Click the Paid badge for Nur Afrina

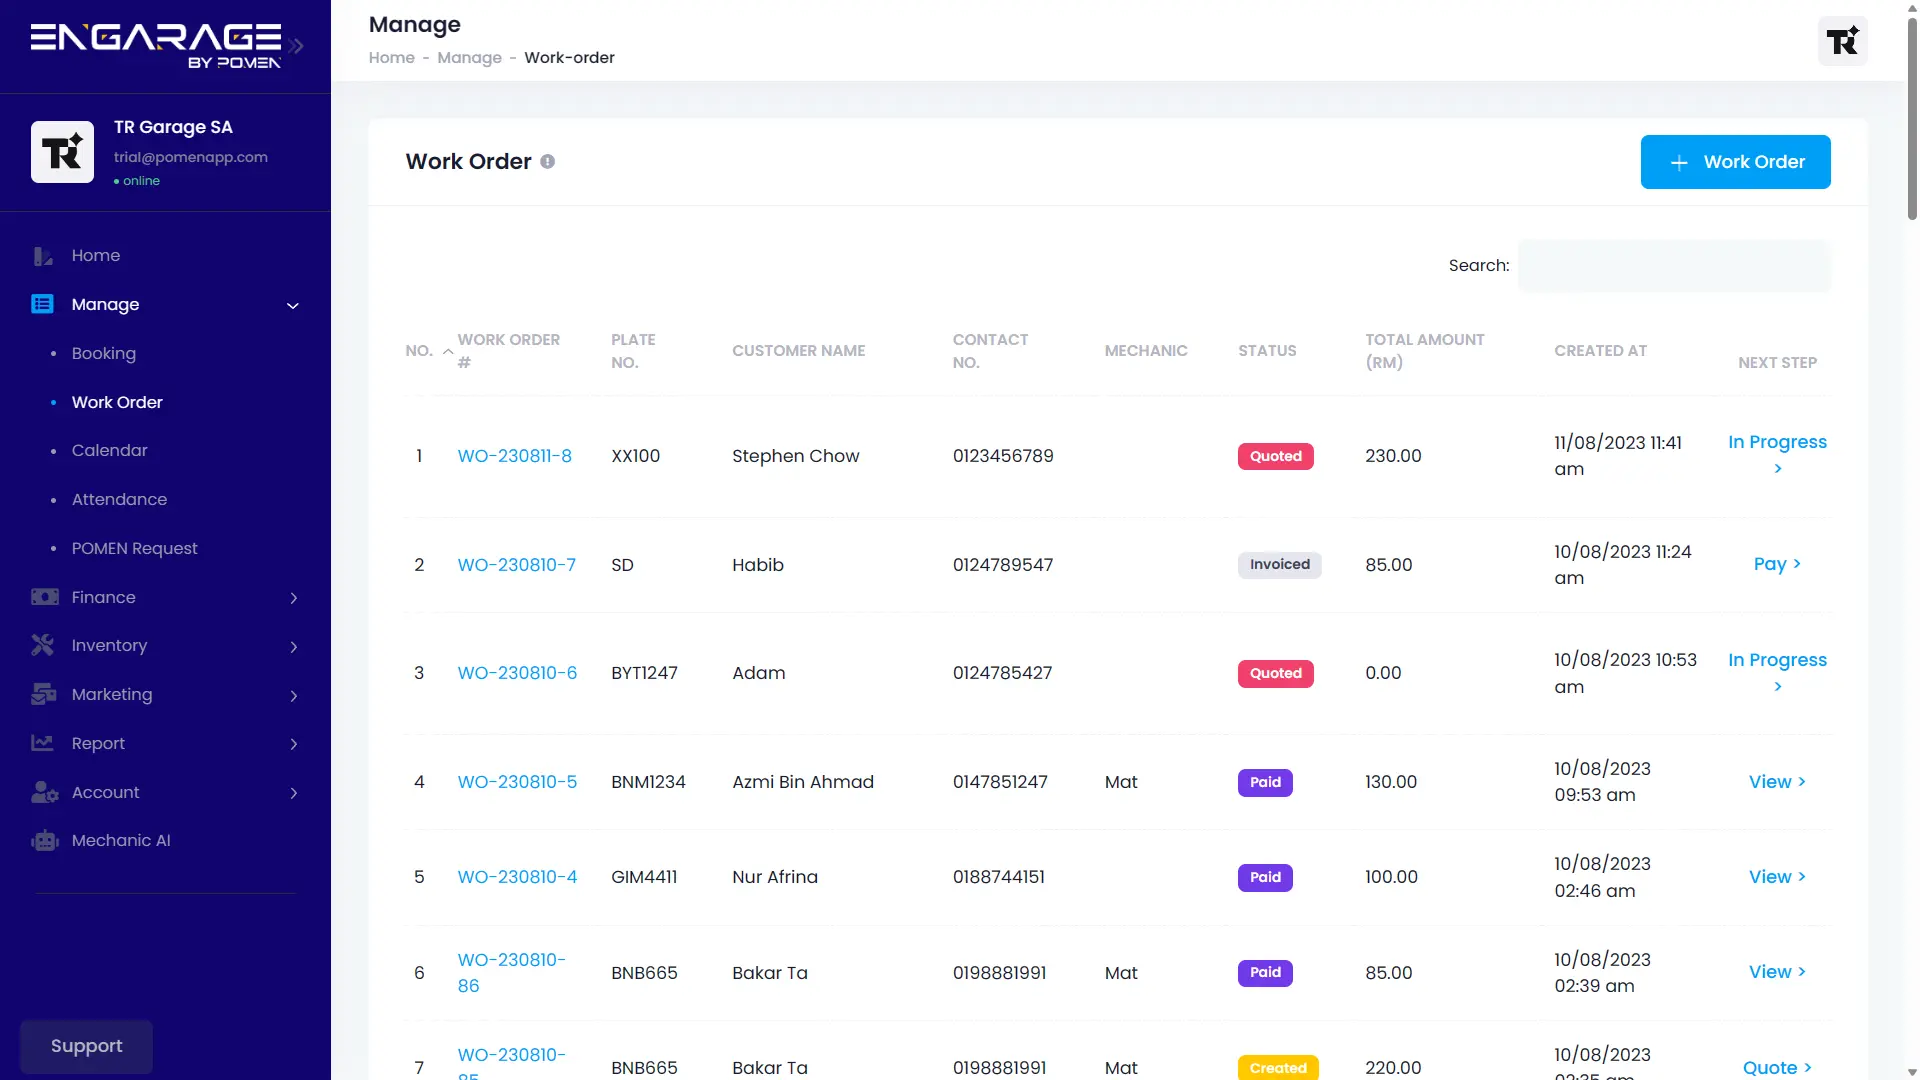pos(1265,877)
